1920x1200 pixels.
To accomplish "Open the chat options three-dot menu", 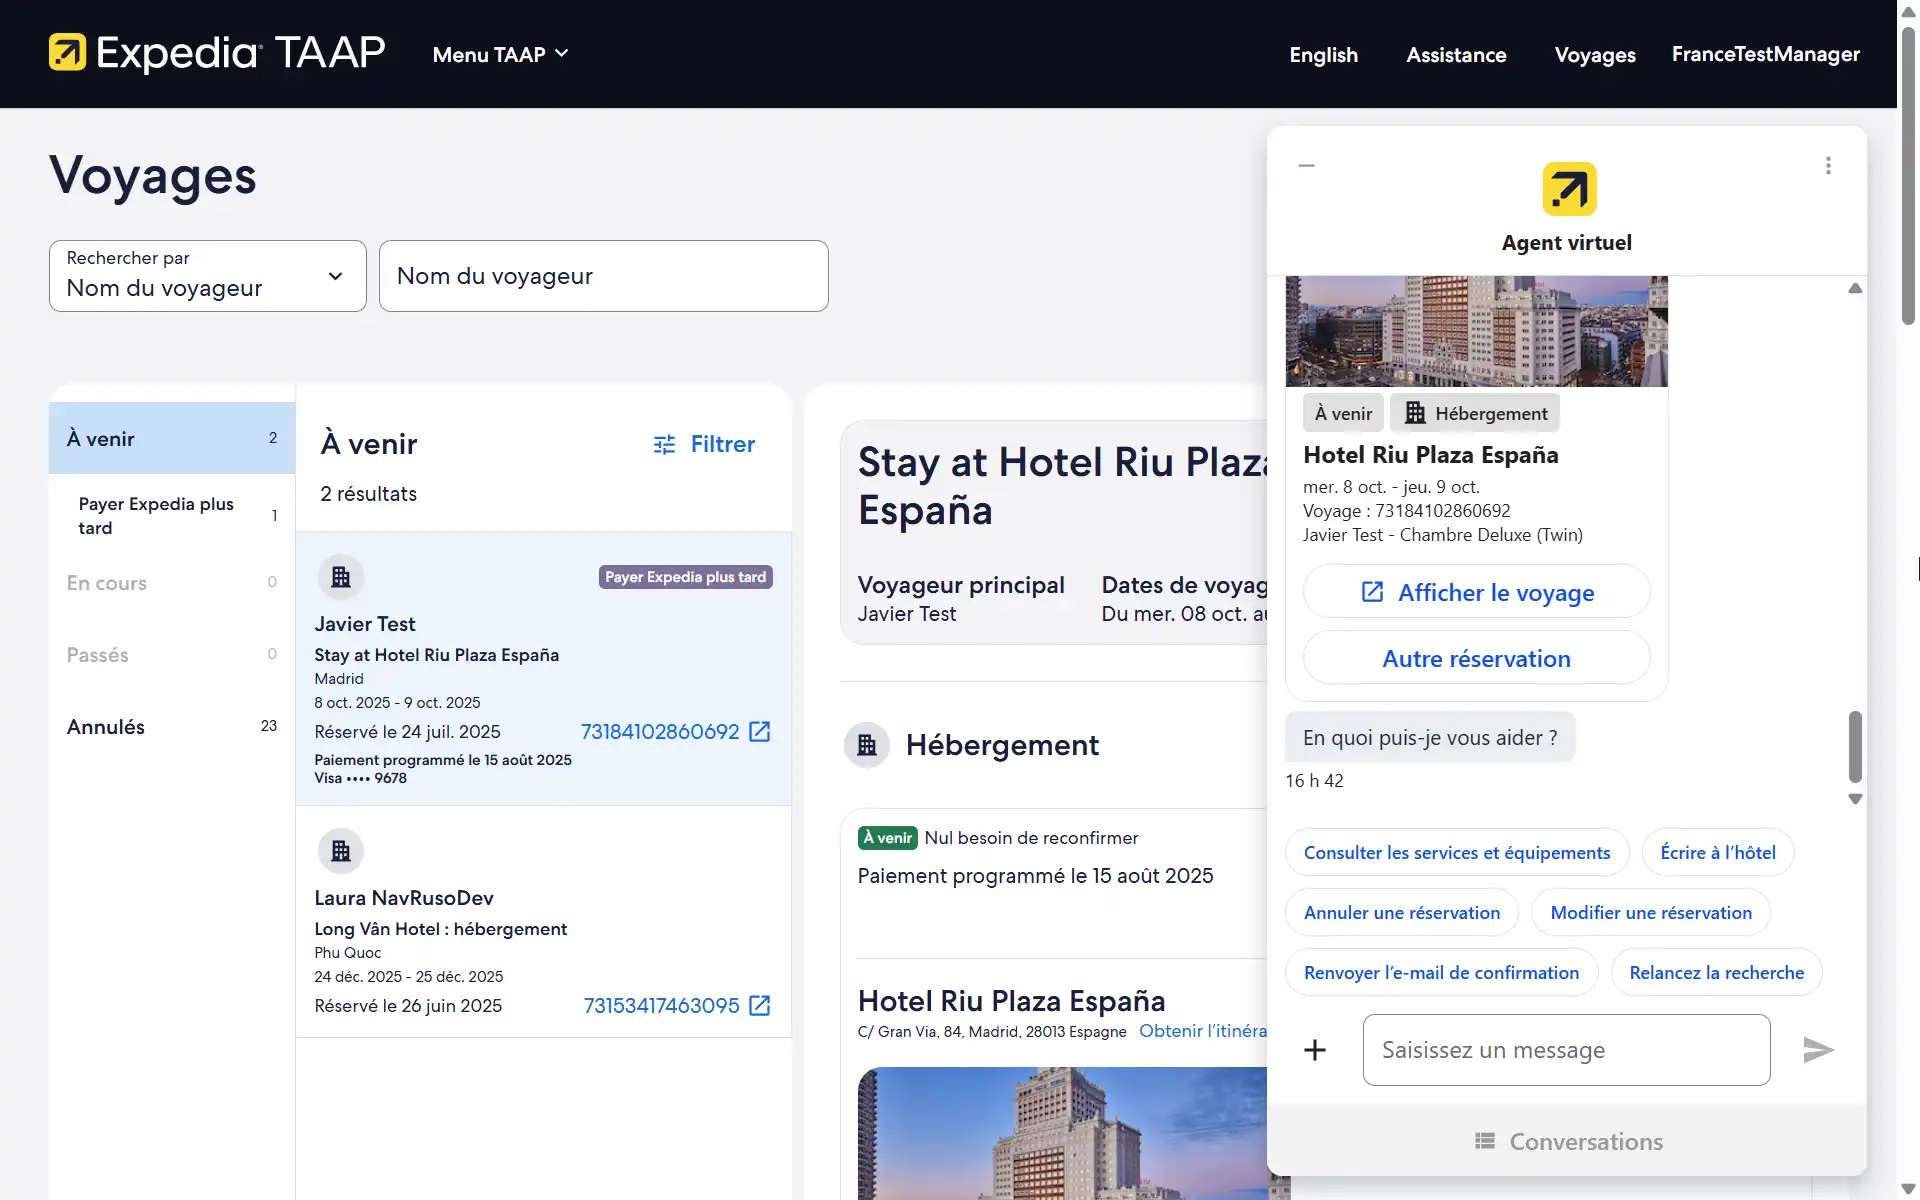I will (1828, 166).
